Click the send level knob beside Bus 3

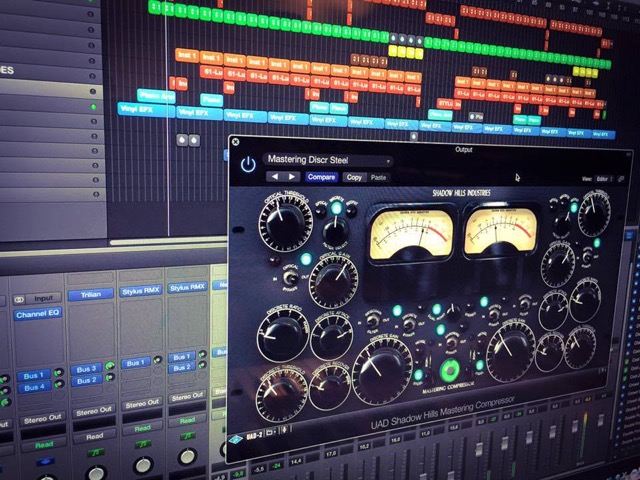[110, 366]
